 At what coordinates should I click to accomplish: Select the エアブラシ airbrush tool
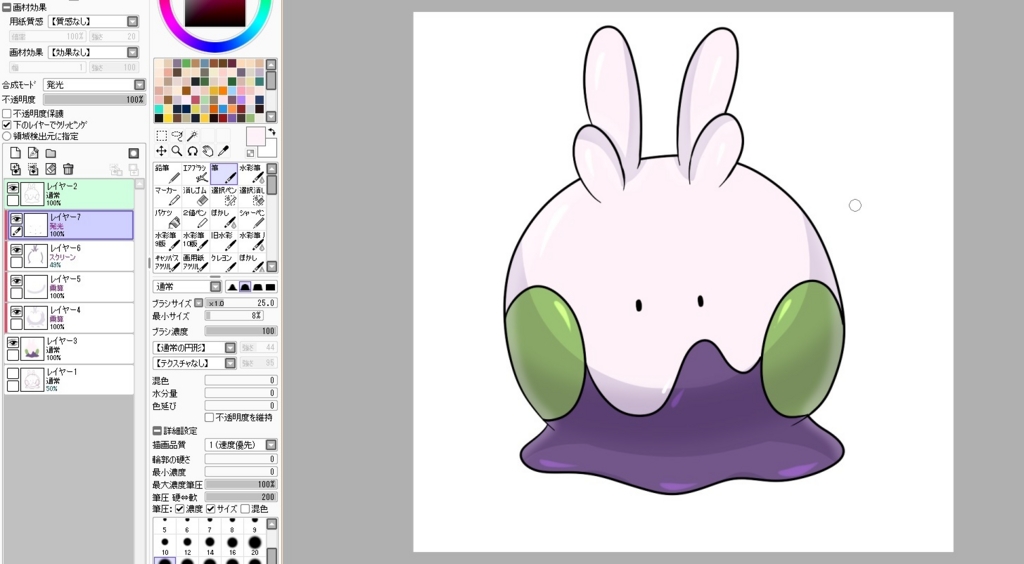click(195, 173)
